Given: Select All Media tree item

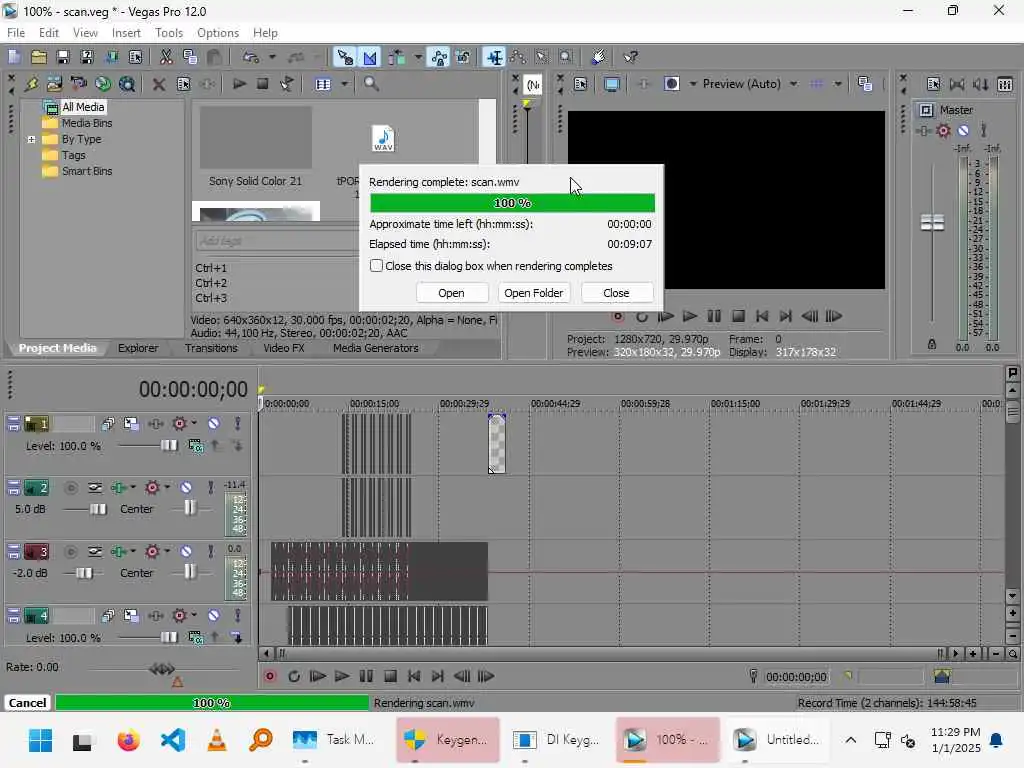Looking at the screenshot, I should [83, 107].
